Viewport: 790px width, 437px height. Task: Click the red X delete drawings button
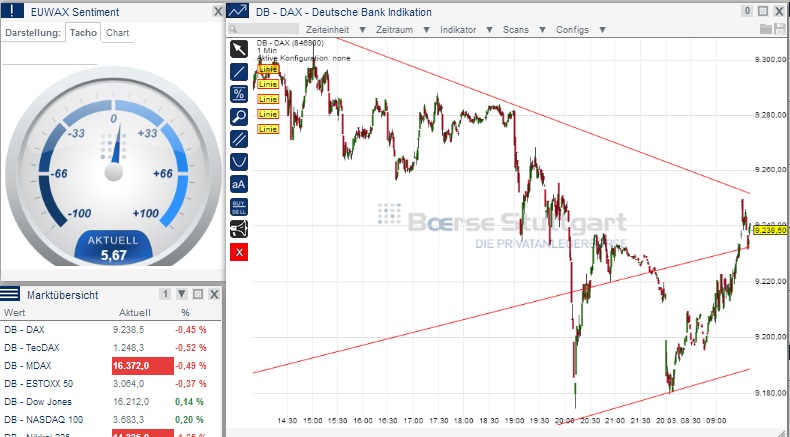tap(239, 252)
